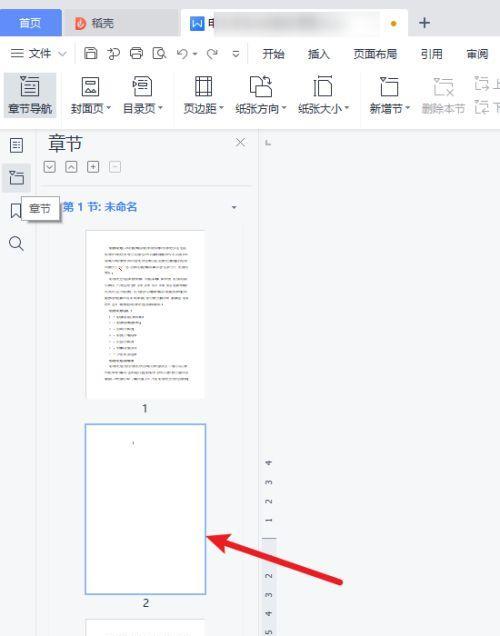Expand the 第 1 节 section options arrow
This screenshot has height=636, width=500.
234,208
